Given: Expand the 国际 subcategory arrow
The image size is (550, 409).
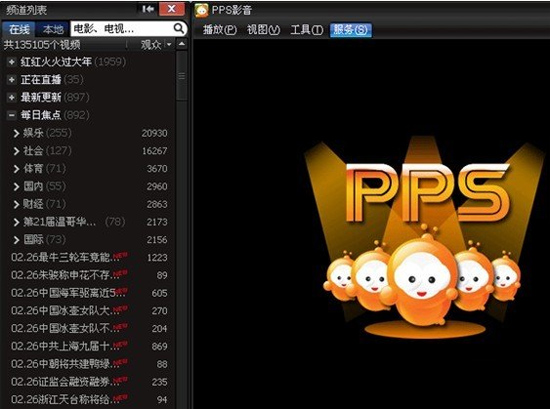Looking at the screenshot, I should [x=16, y=240].
